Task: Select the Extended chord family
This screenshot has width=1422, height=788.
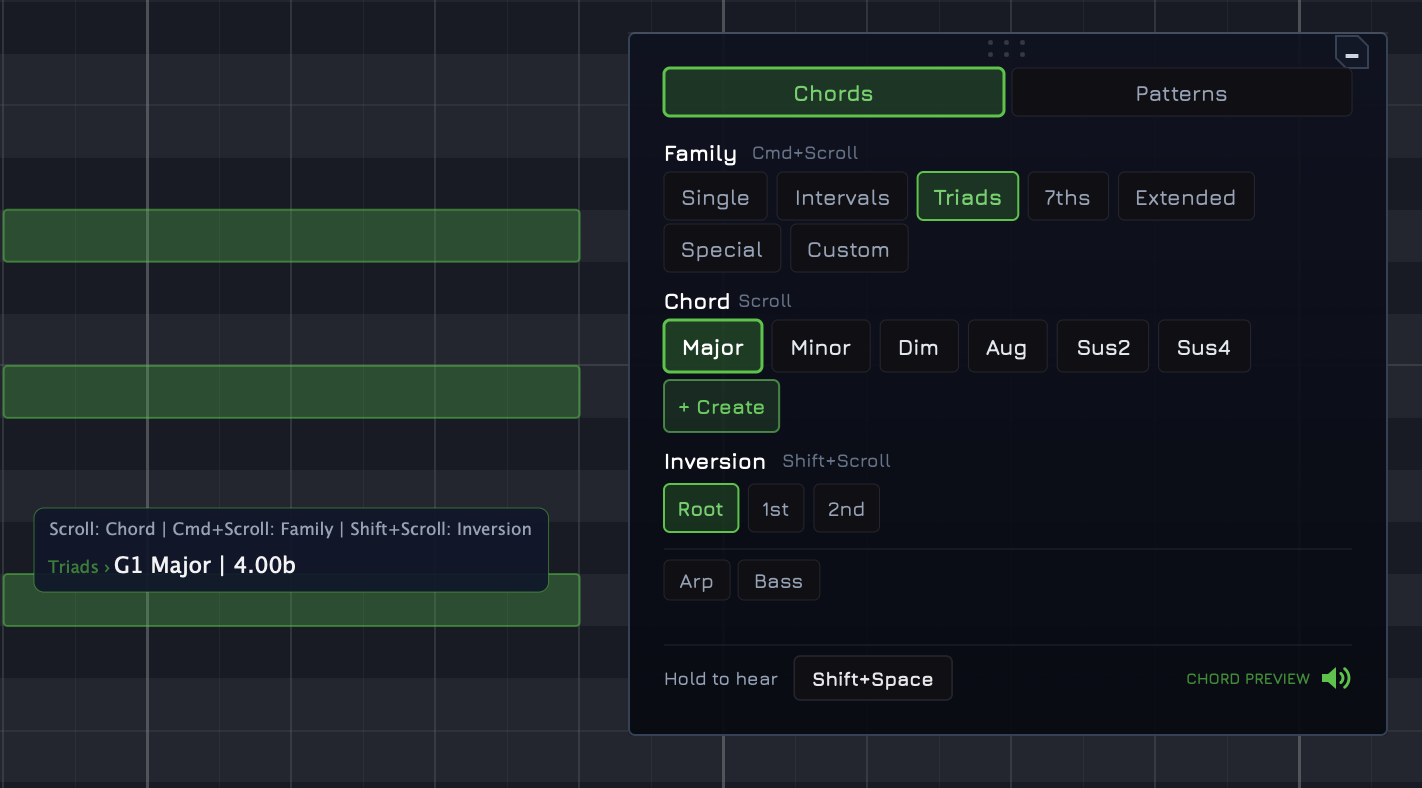Action: pos(1185,197)
